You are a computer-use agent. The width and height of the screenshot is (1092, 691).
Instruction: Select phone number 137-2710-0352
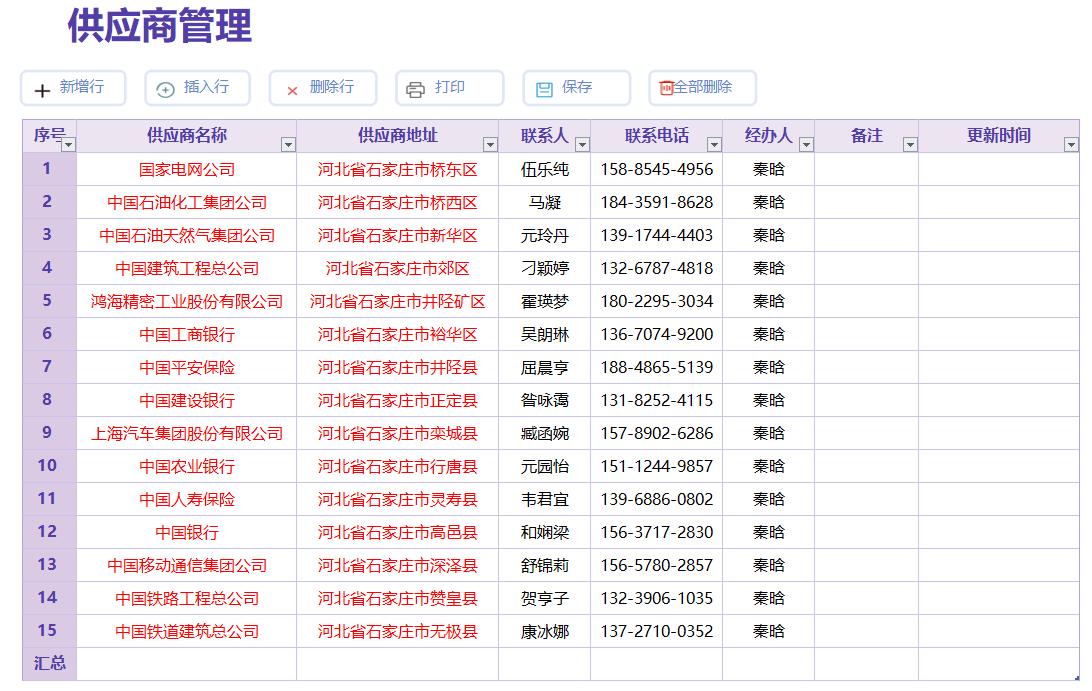657,631
